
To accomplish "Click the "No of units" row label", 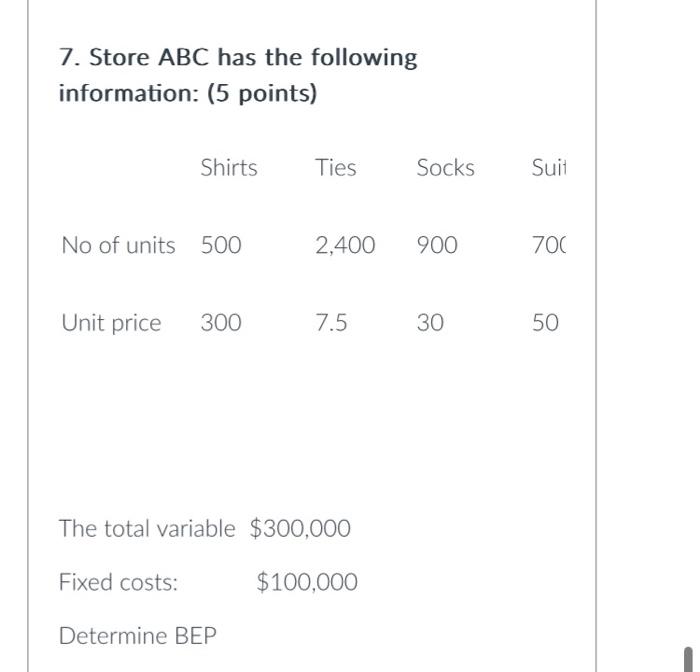I will (x=118, y=246).
